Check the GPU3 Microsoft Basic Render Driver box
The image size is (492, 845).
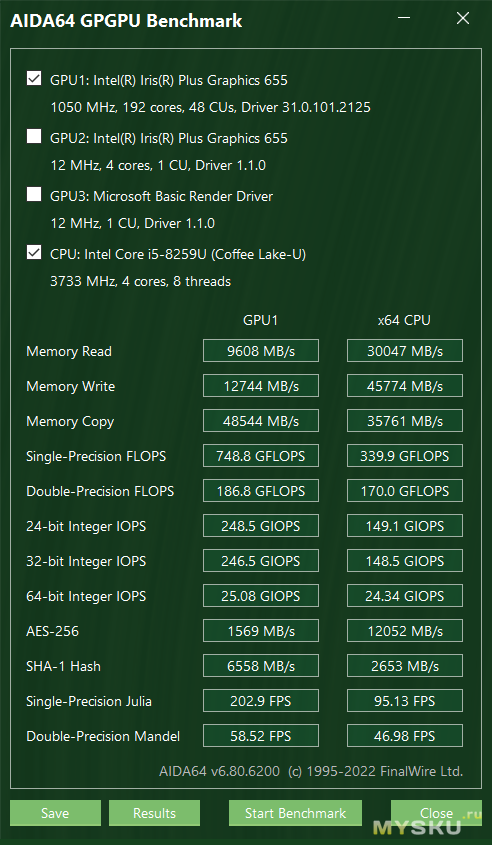pyautogui.click(x=34, y=195)
